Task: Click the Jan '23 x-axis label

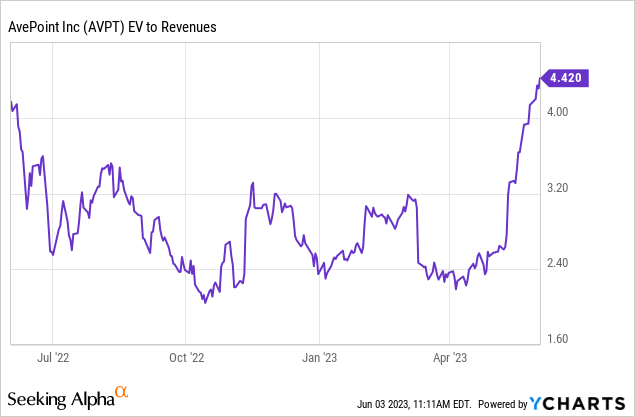Action: [320, 357]
